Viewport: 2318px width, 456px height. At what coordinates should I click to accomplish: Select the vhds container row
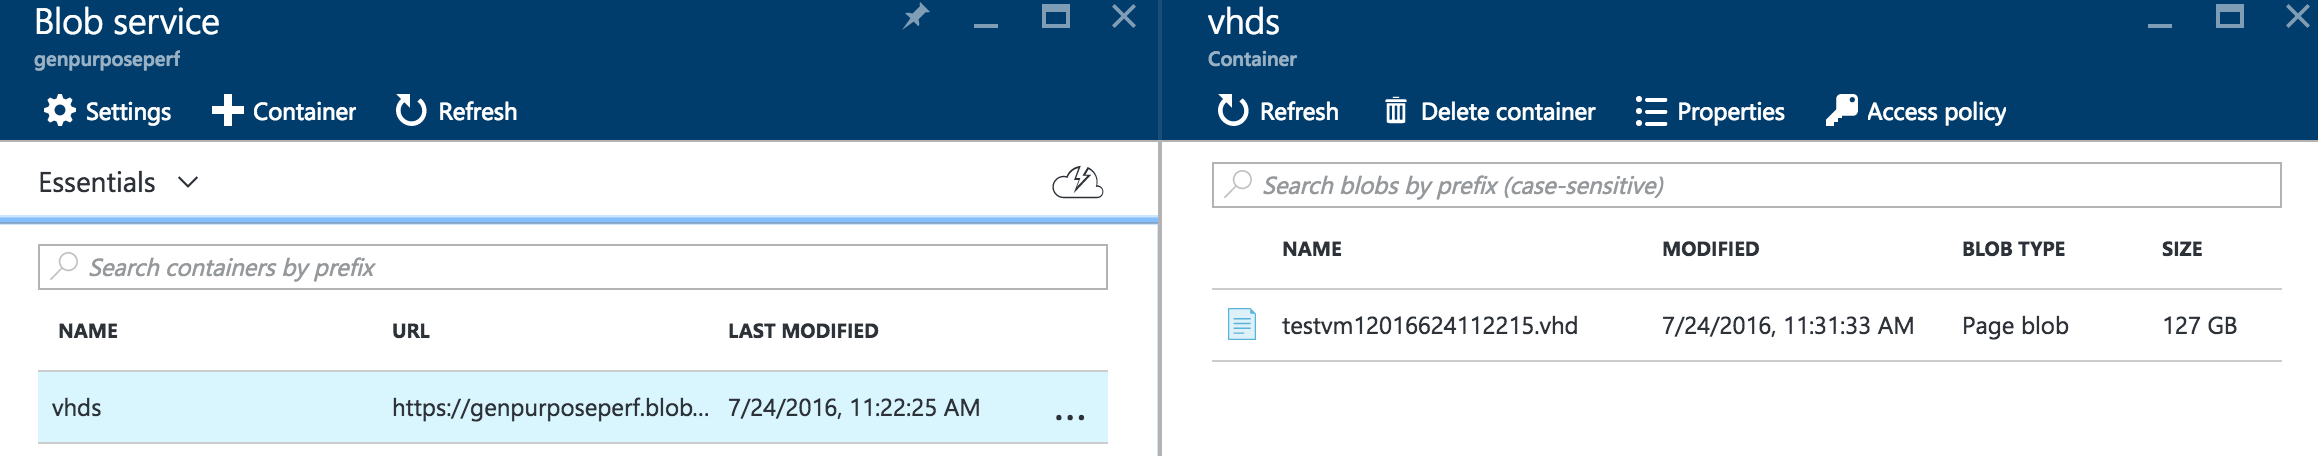tap(200, 407)
